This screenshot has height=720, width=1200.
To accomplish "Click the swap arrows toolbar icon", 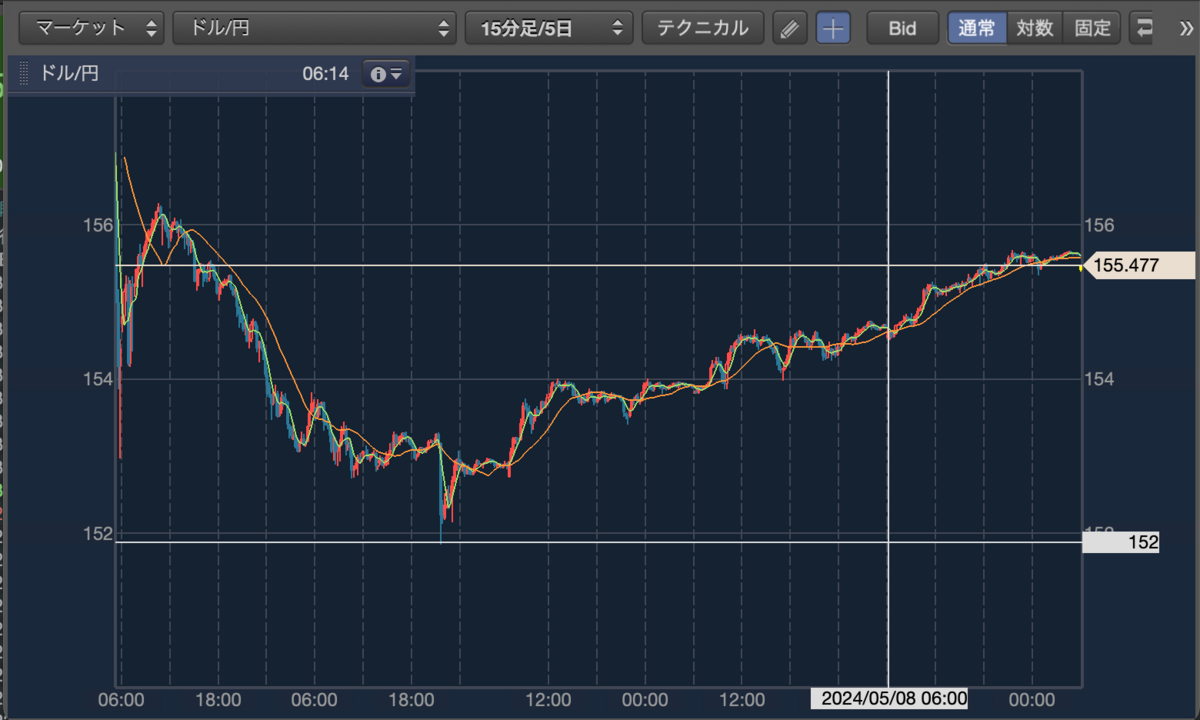I will (1144, 28).
